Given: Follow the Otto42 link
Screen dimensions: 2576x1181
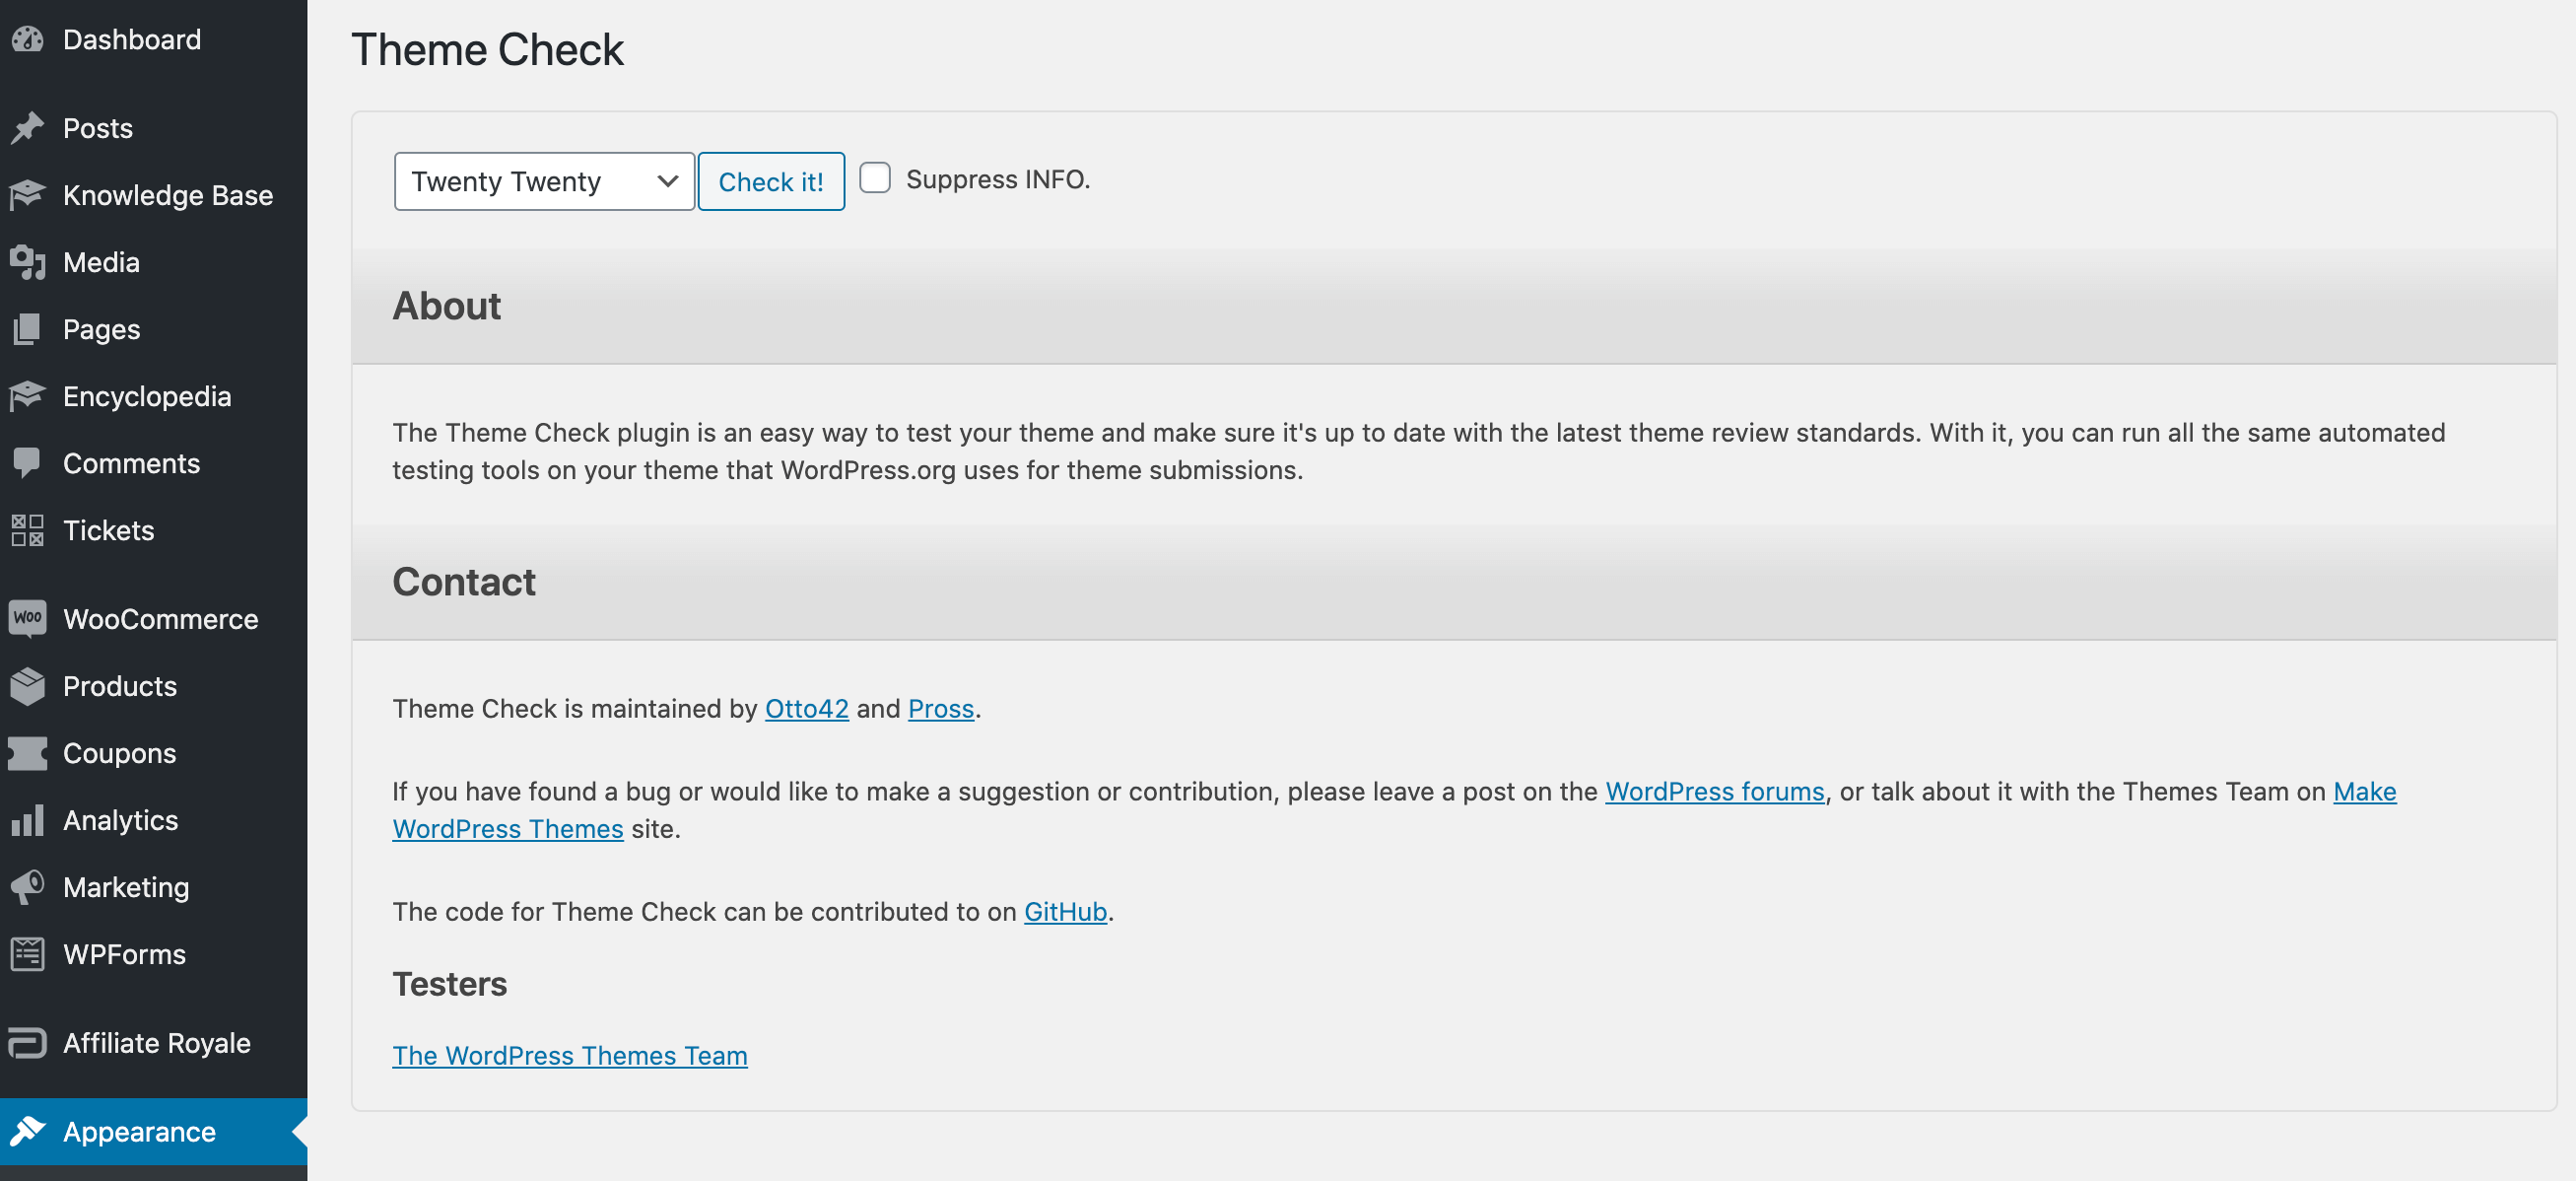Looking at the screenshot, I should (x=806, y=709).
